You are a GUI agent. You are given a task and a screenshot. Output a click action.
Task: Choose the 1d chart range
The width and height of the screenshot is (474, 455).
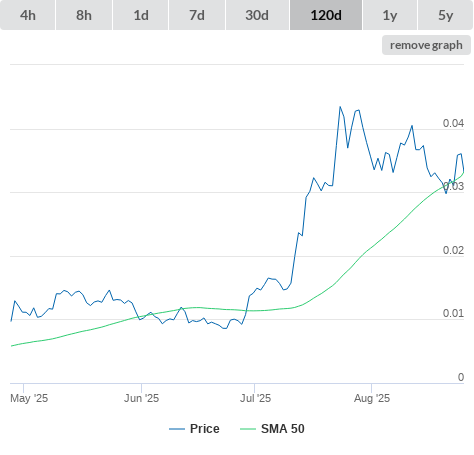[x=141, y=15]
